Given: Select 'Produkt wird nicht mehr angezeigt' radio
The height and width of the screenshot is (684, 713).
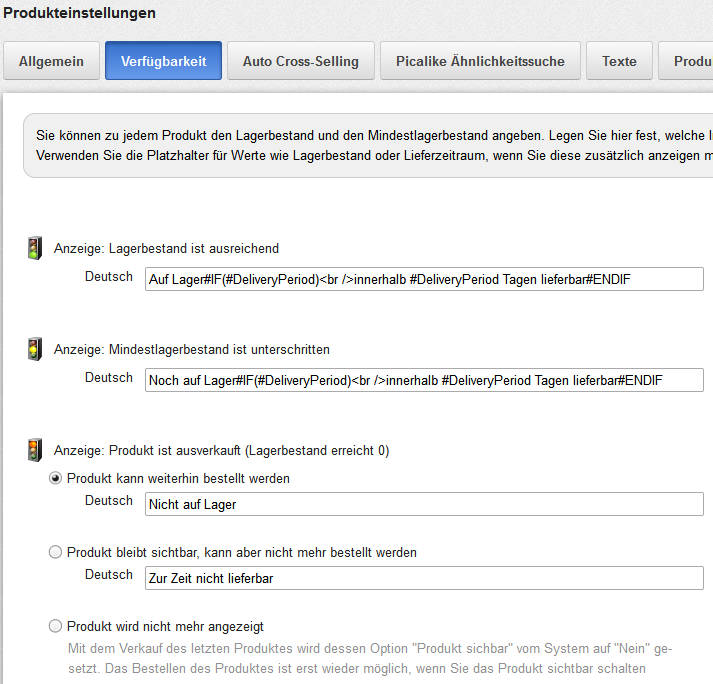Looking at the screenshot, I should tap(56, 626).
